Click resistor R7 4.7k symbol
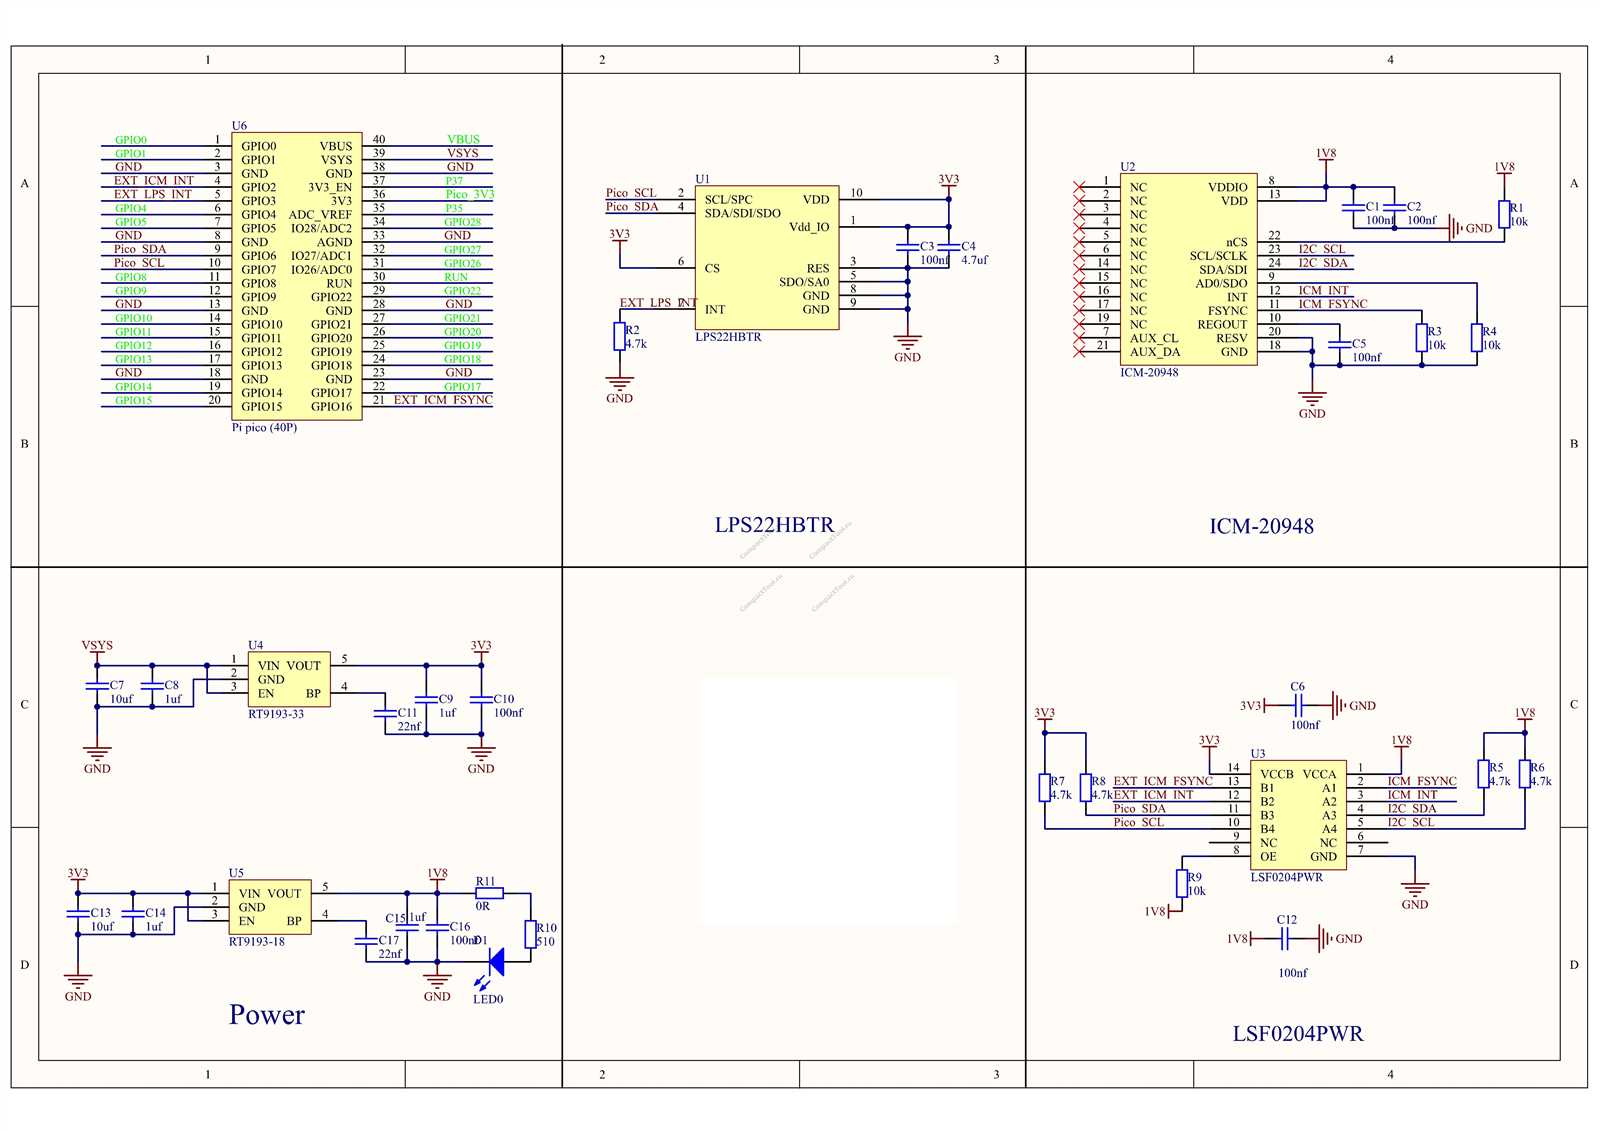Image resolution: width=1600 pixels, height=1131 pixels. (1044, 788)
